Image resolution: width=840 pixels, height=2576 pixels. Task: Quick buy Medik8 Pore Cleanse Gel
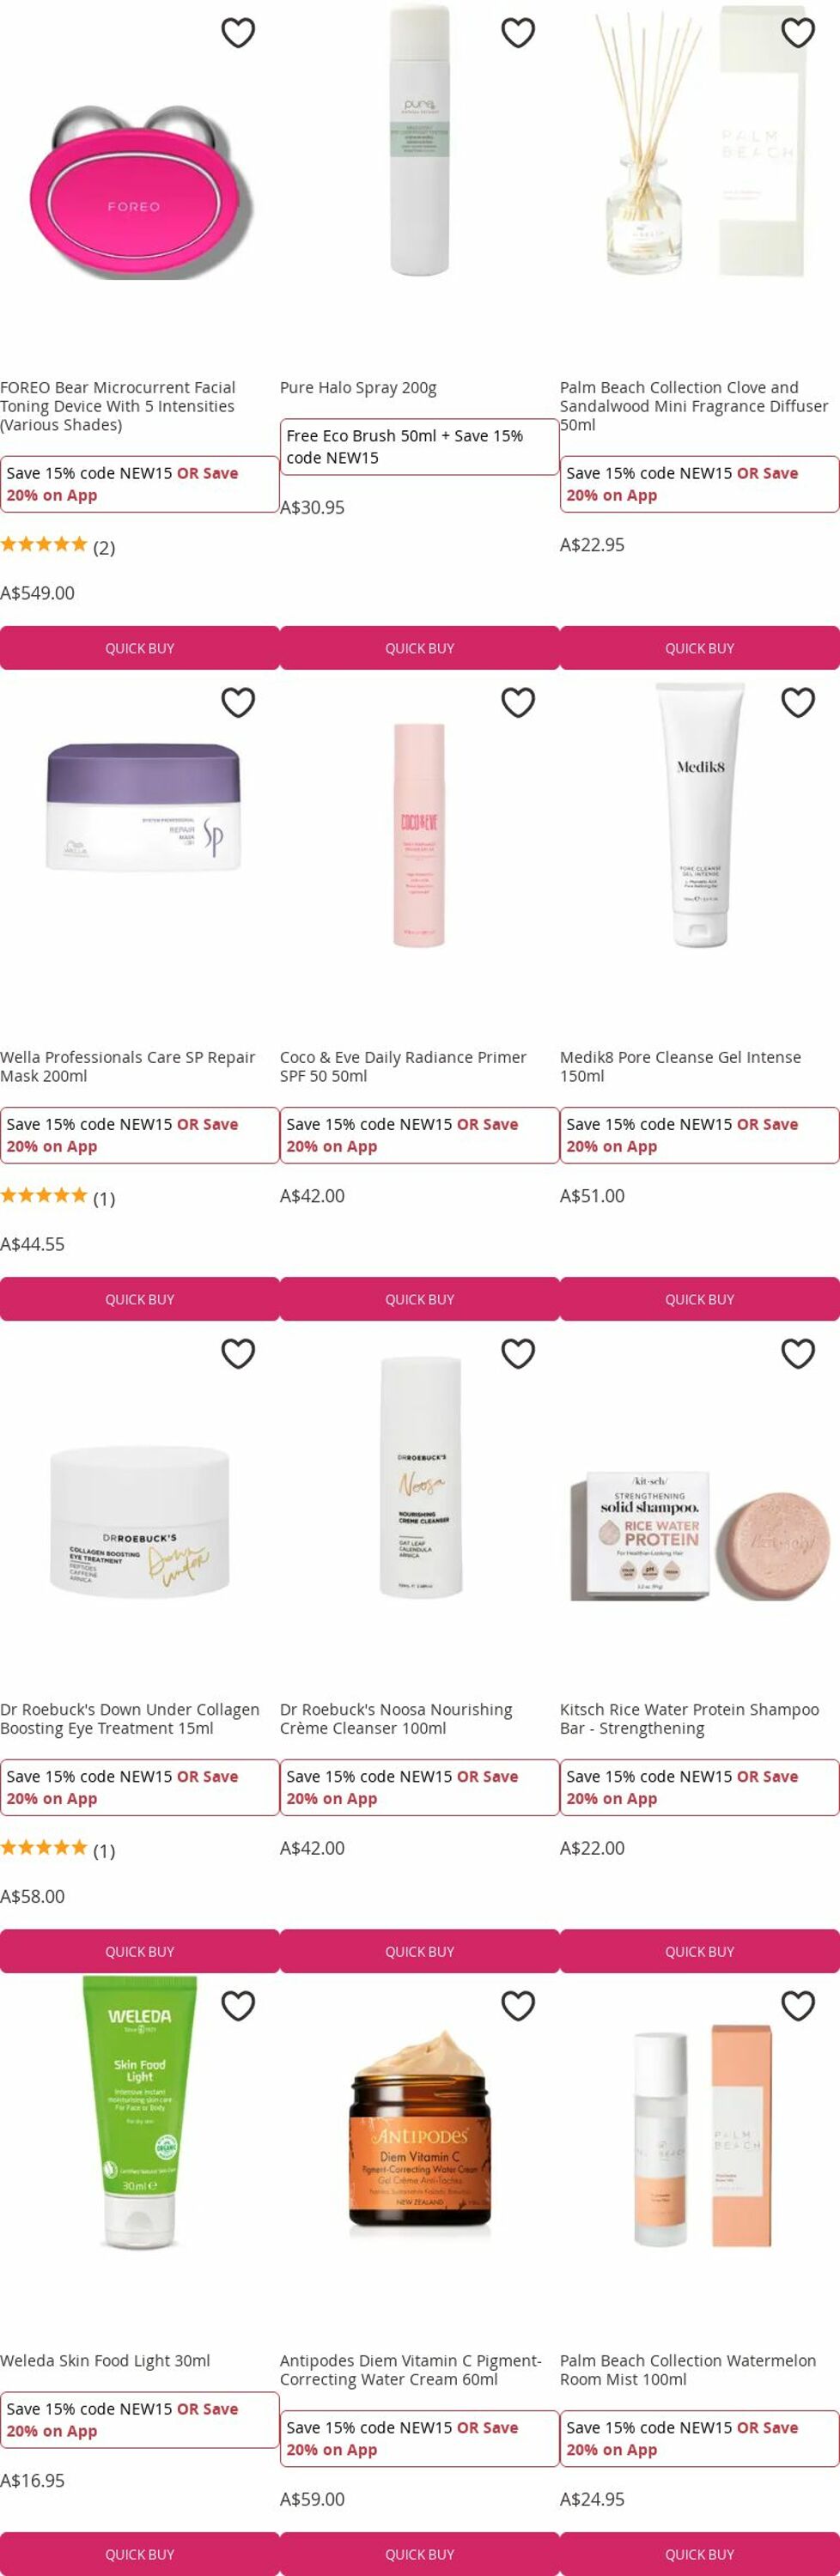coord(700,1299)
